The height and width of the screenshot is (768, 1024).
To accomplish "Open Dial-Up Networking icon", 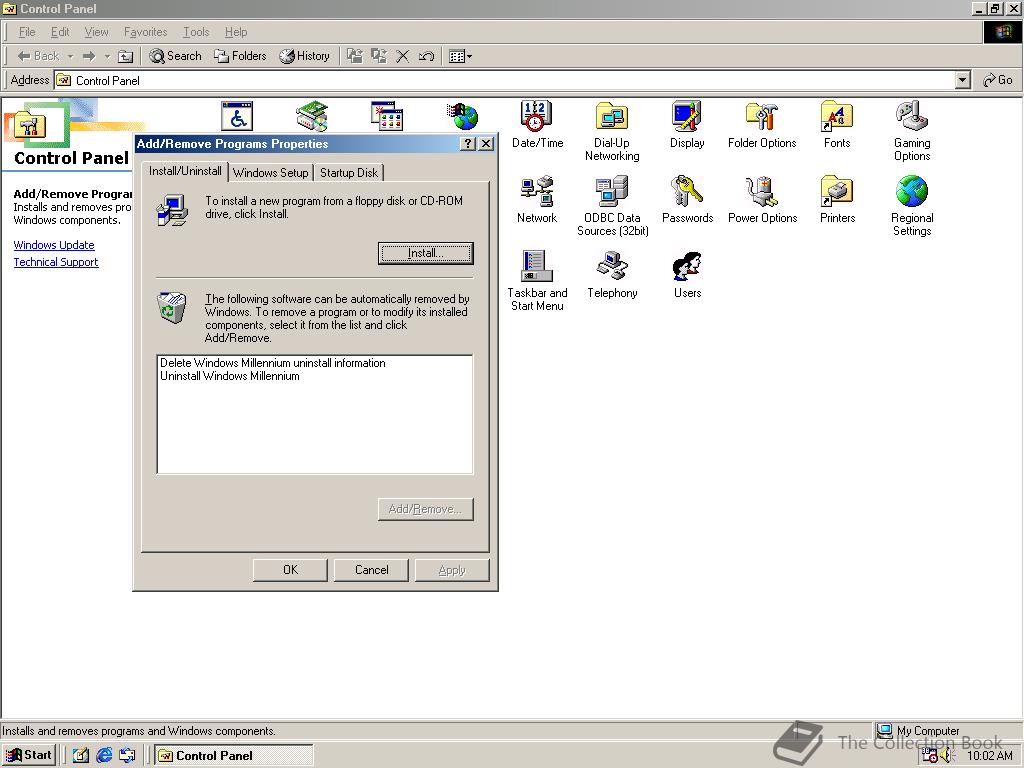I will point(612,131).
